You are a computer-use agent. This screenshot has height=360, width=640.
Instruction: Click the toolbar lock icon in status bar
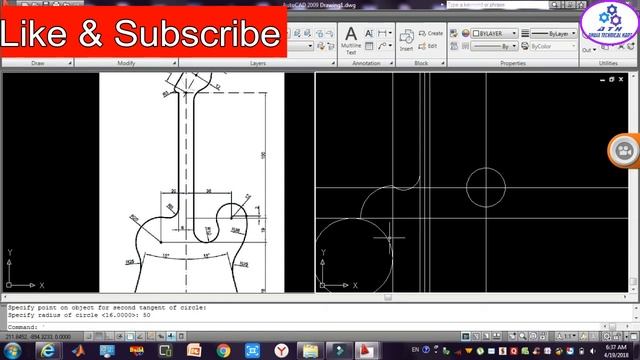pos(616,336)
